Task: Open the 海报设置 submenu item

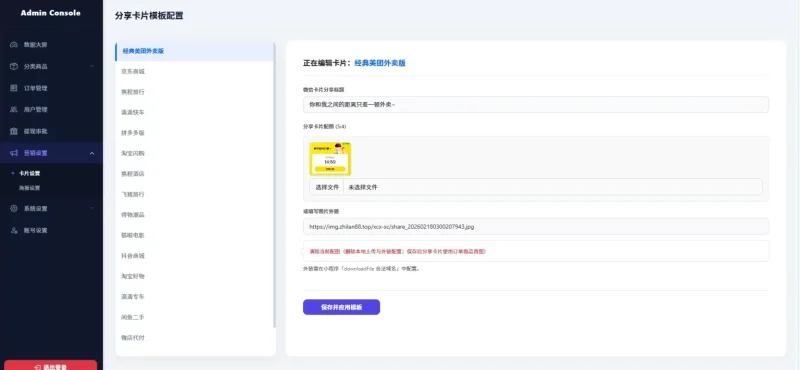Action: (30, 188)
